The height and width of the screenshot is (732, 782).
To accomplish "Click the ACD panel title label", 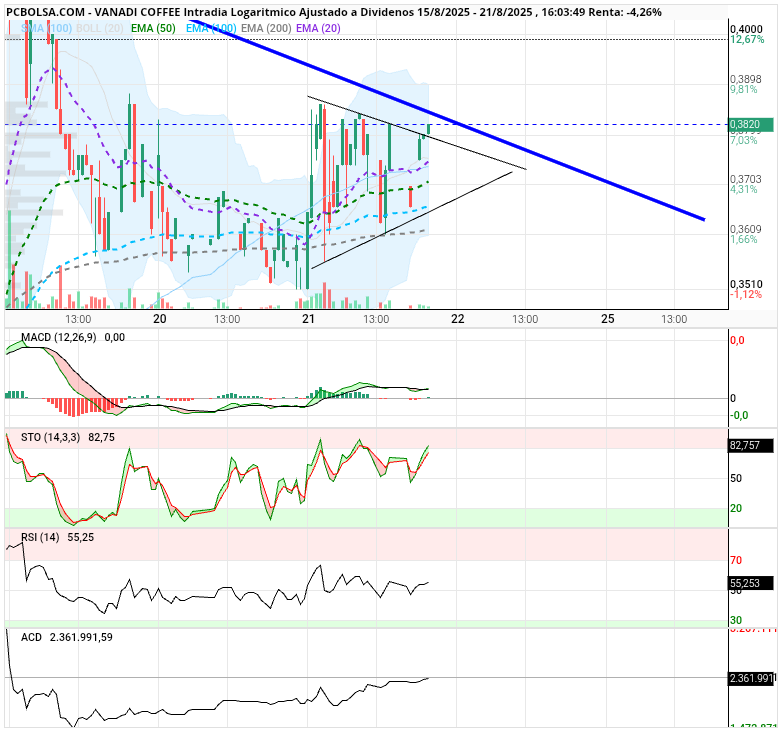I will pyautogui.click(x=31, y=637).
